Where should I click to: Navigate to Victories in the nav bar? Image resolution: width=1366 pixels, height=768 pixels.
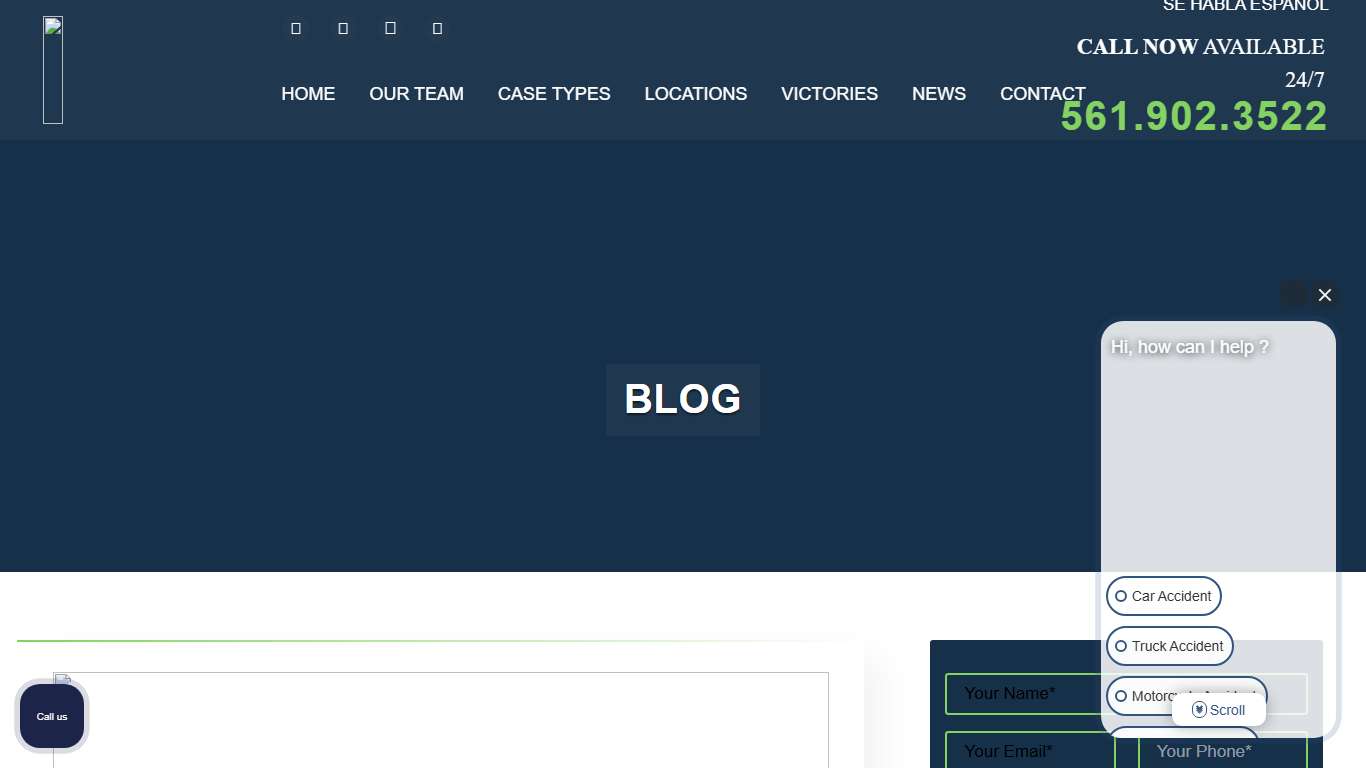[829, 94]
